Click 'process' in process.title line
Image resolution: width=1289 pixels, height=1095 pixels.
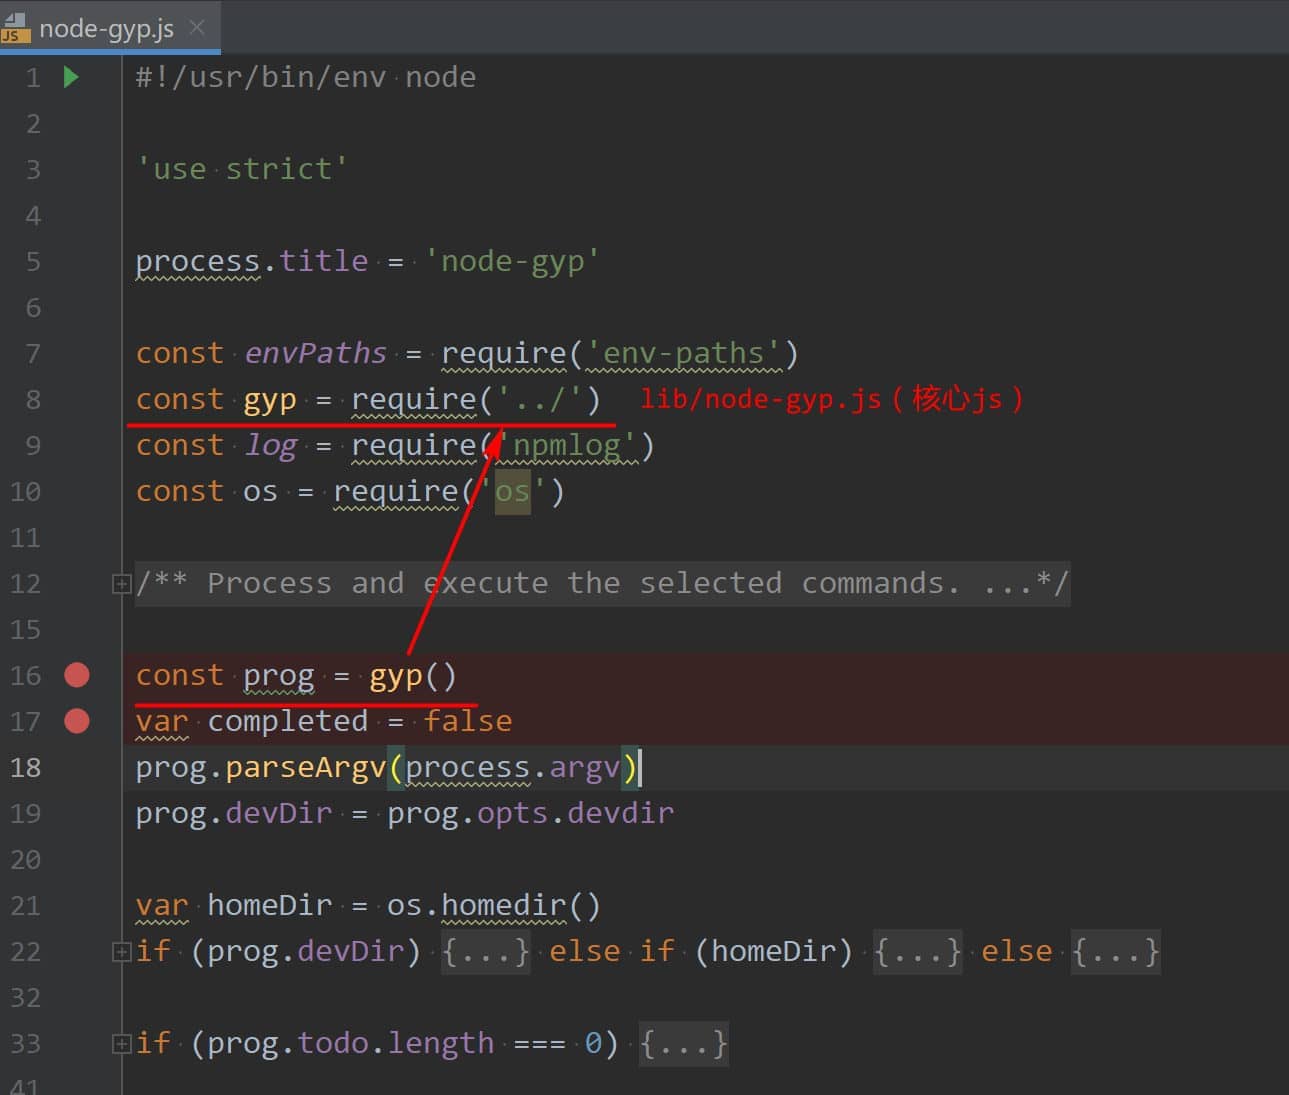(x=198, y=261)
